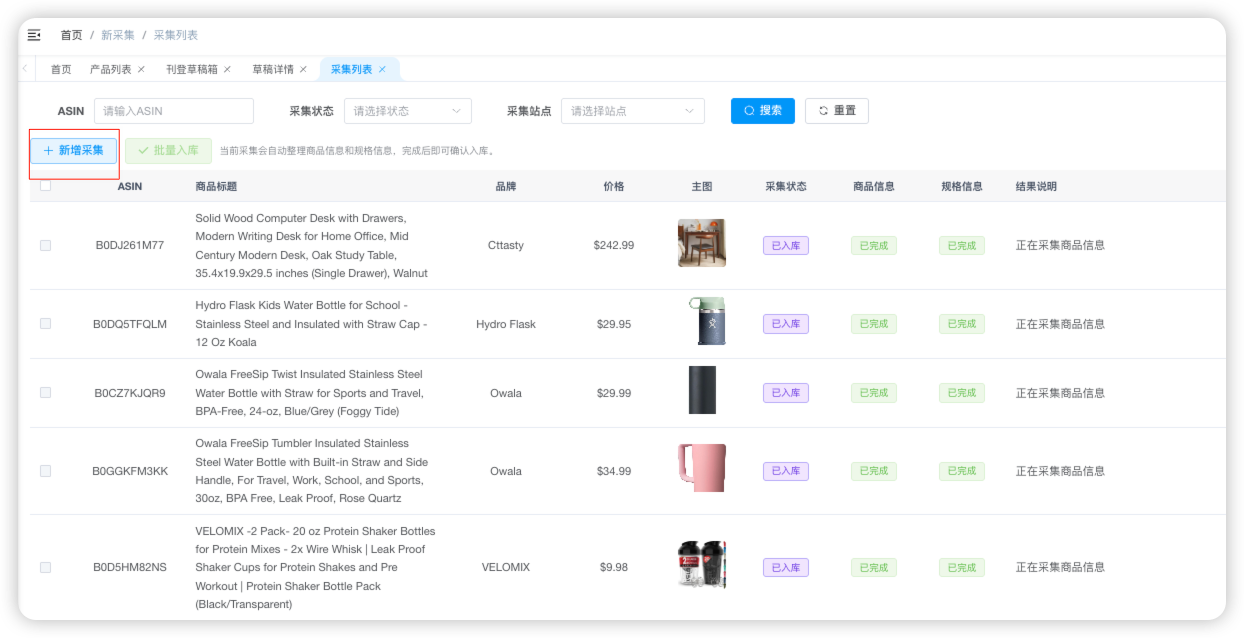The width and height of the screenshot is (1244, 638).
Task: Click the 商品标题 column header
Action: tap(216, 186)
